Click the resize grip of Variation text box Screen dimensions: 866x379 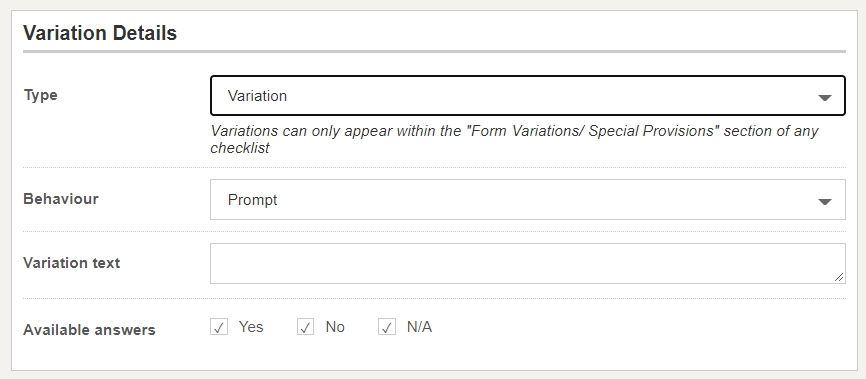(x=839, y=277)
